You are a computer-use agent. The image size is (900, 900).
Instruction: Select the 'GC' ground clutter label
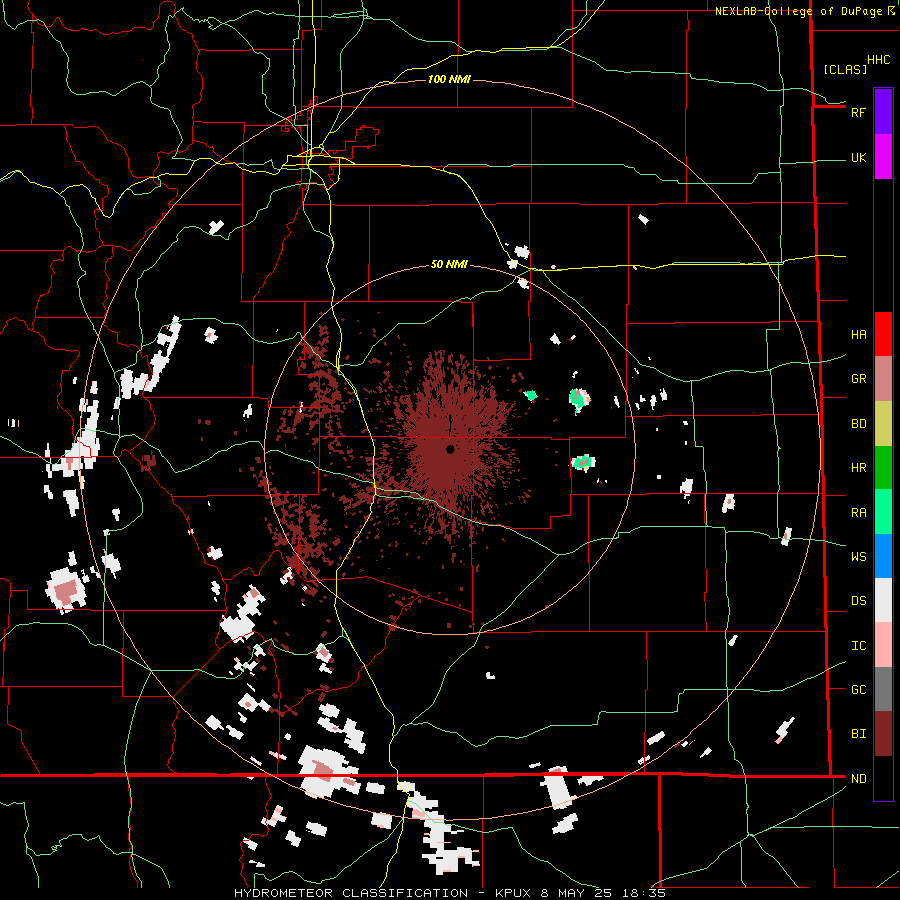(x=858, y=690)
